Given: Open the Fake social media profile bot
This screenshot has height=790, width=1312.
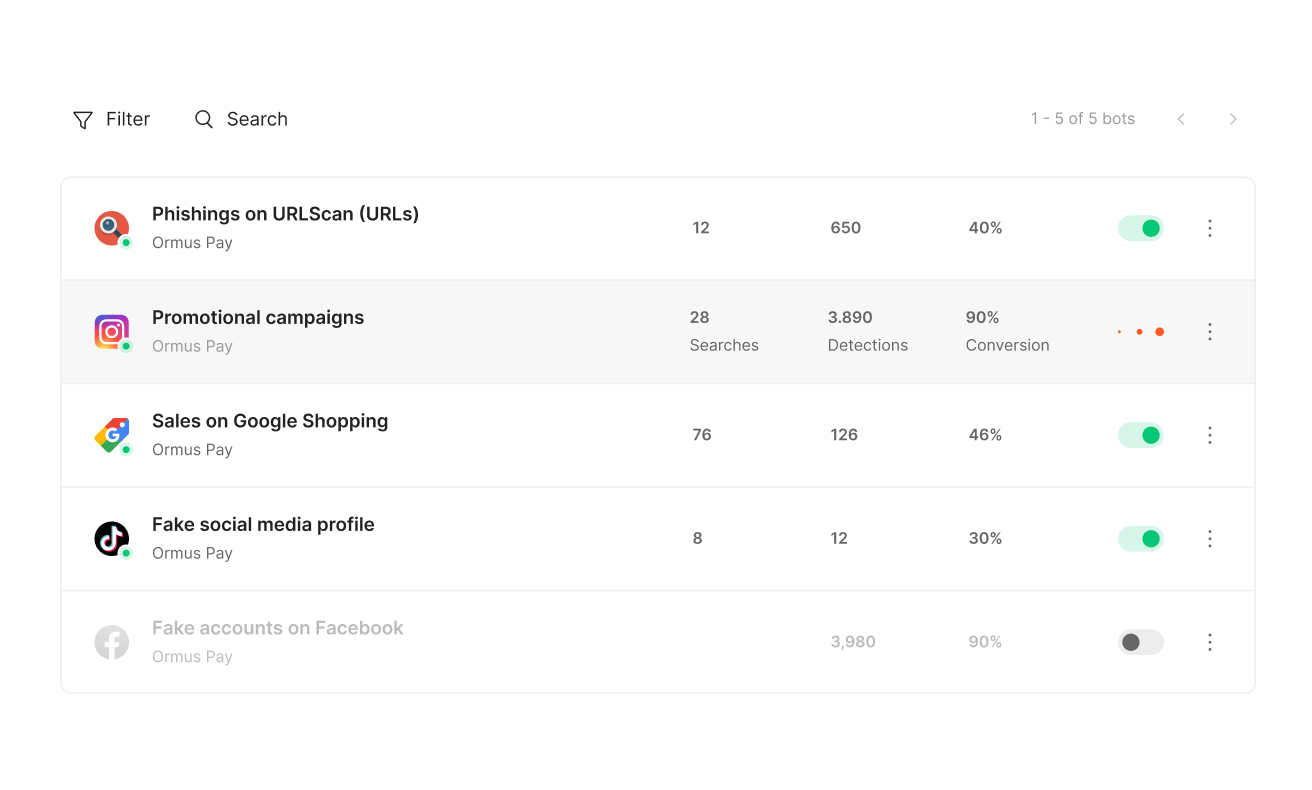Looking at the screenshot, I should coord(263,525).
